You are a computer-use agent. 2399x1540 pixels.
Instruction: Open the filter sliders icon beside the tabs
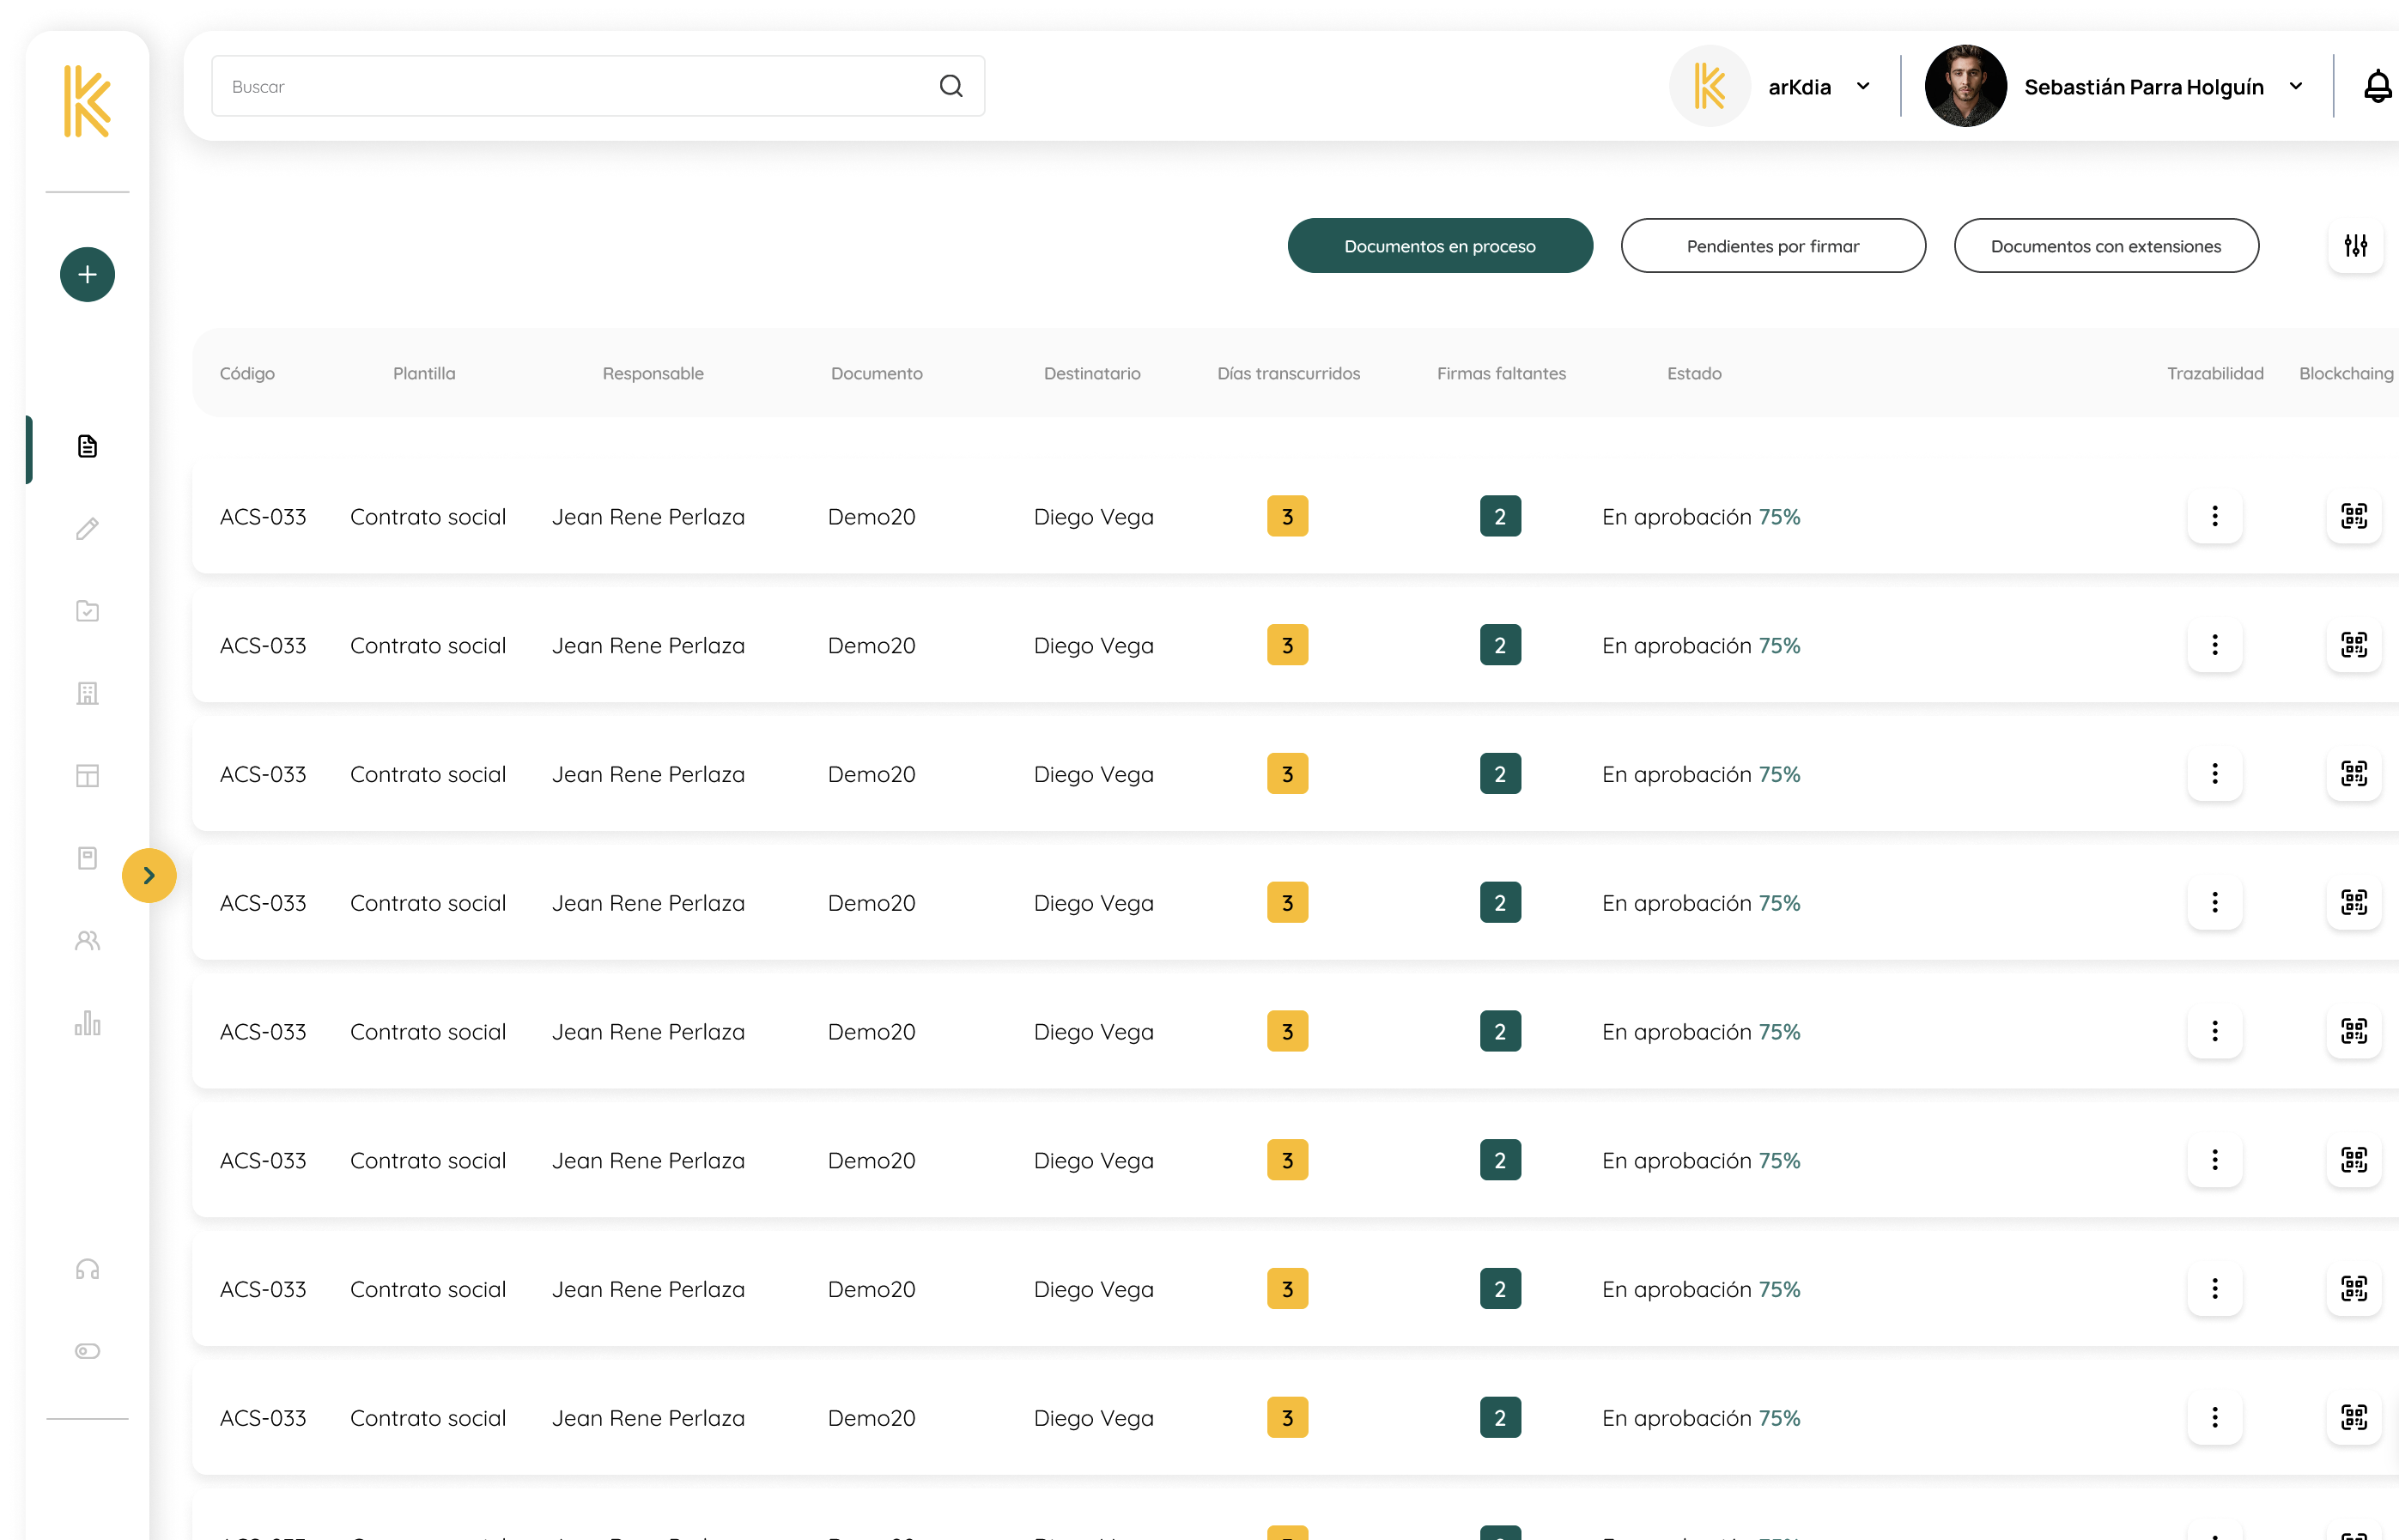point(2356,245)
